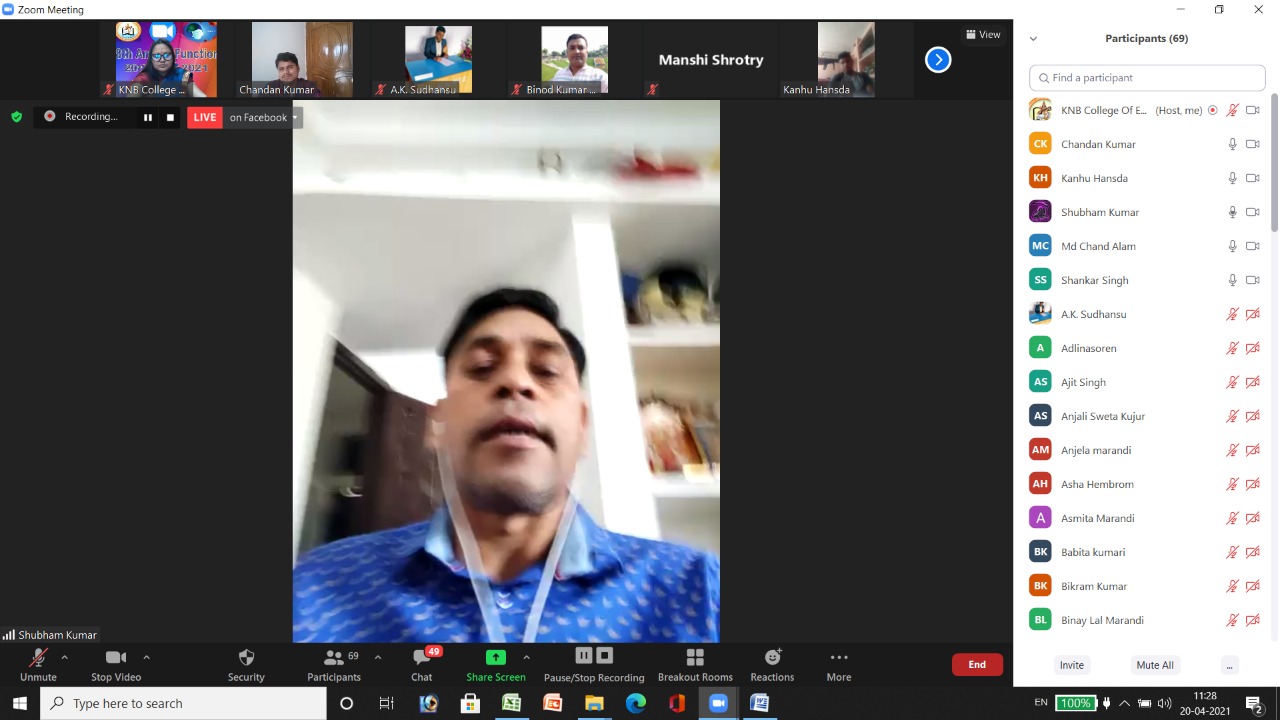
Task: Click the host's muted mic icon in list
Action: pos(1233,110)
